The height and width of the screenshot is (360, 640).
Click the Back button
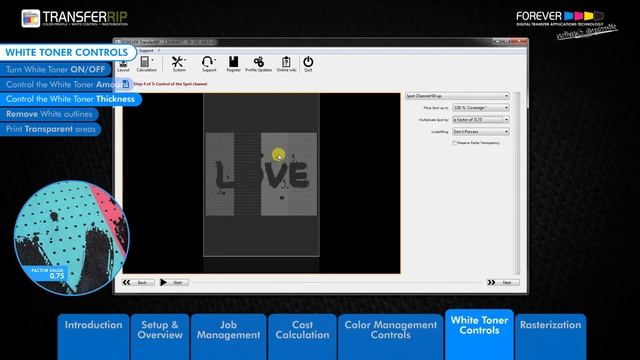click(x=138, y=282)
